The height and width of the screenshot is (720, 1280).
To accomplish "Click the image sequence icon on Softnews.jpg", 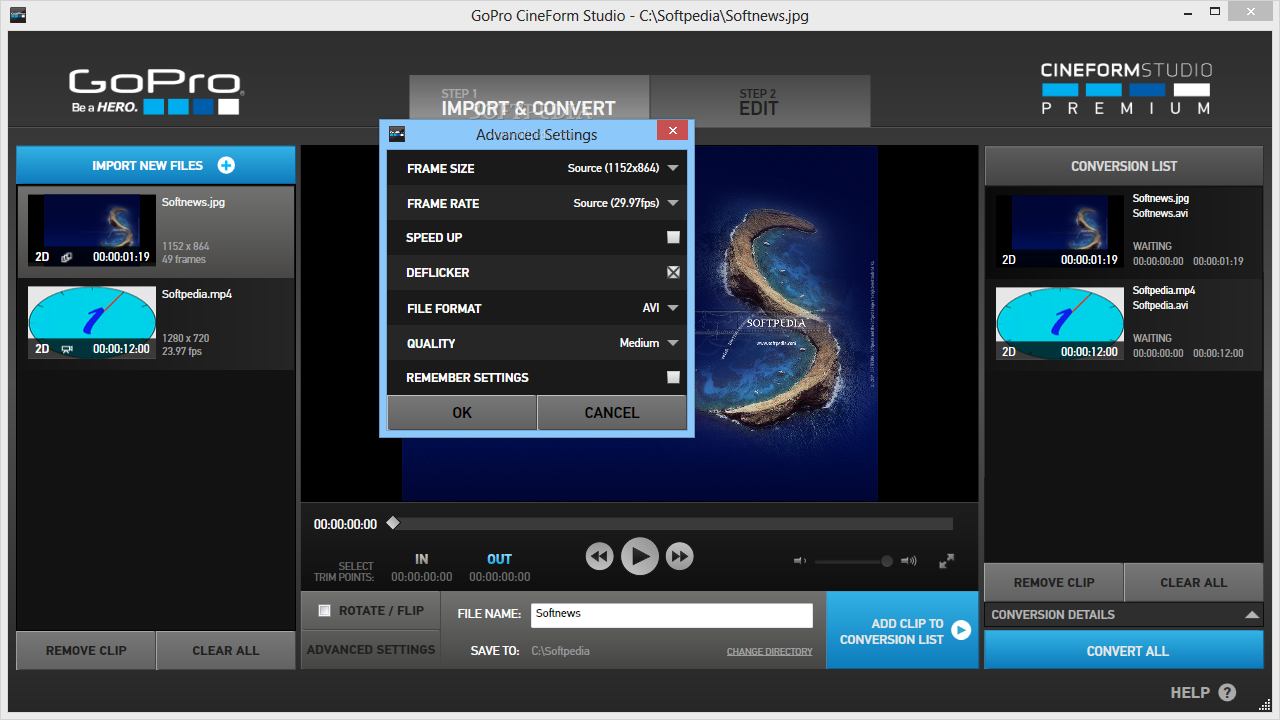I will pyautogui.click(x=66, y=257).
